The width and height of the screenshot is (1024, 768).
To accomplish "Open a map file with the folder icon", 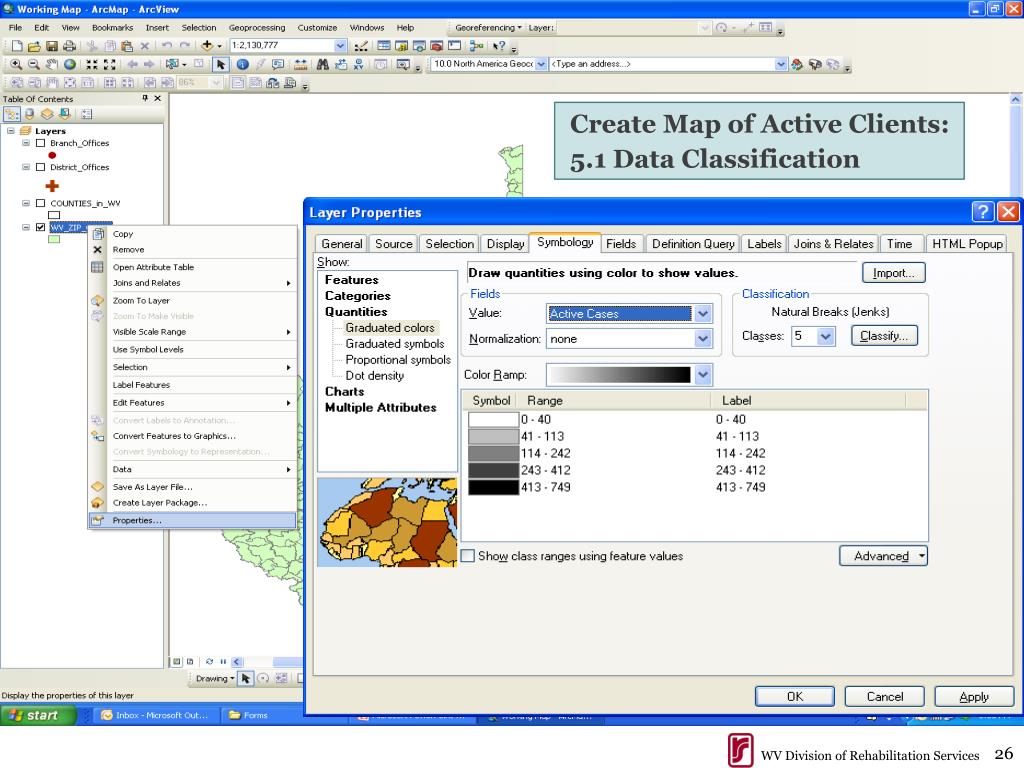I will tap(34, 46).
